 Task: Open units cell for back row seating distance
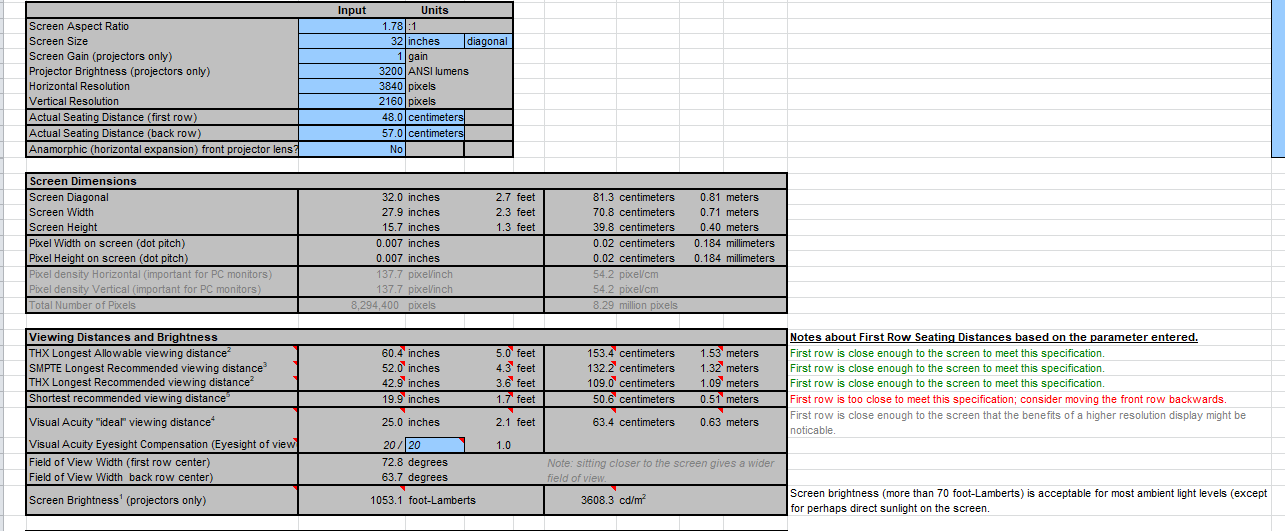pyautogui.click(x=435, y=133)
